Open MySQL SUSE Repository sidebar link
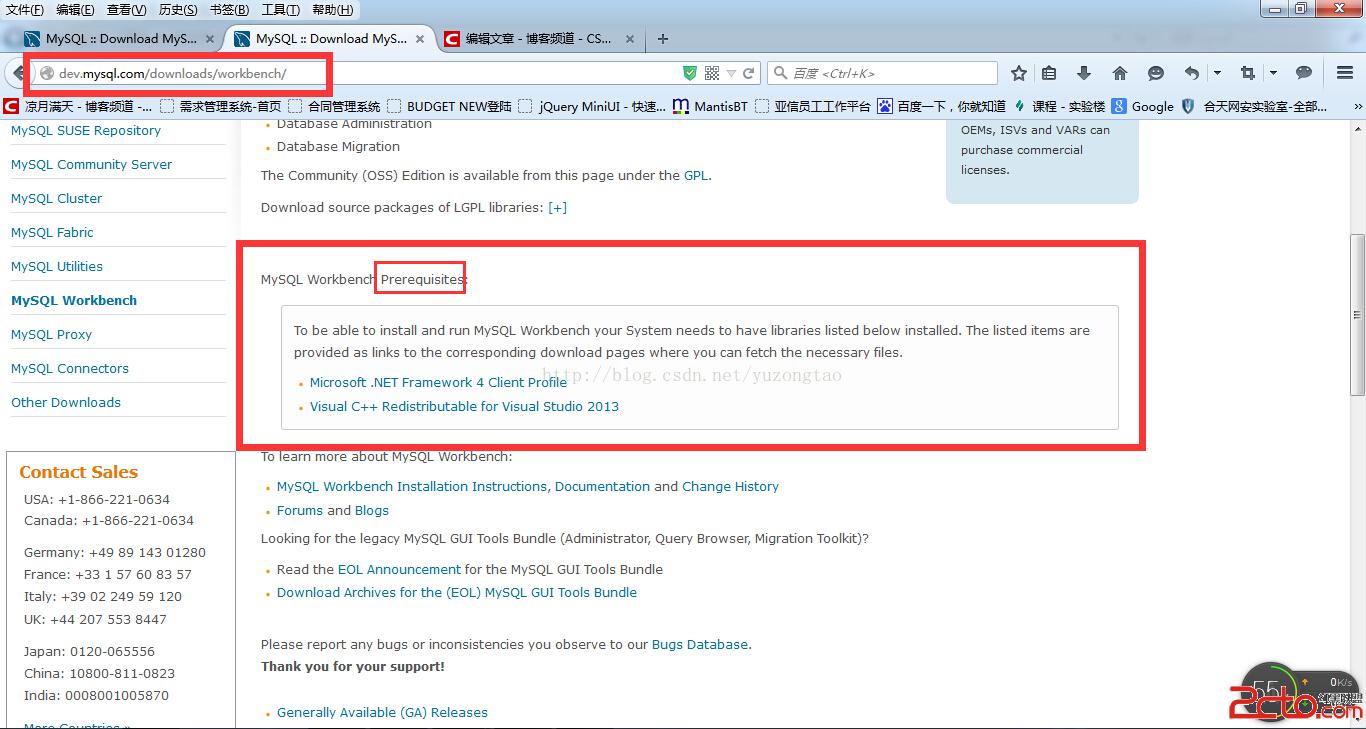The width and height of the screenshot is (1366, 729). [x=86, y=130]
